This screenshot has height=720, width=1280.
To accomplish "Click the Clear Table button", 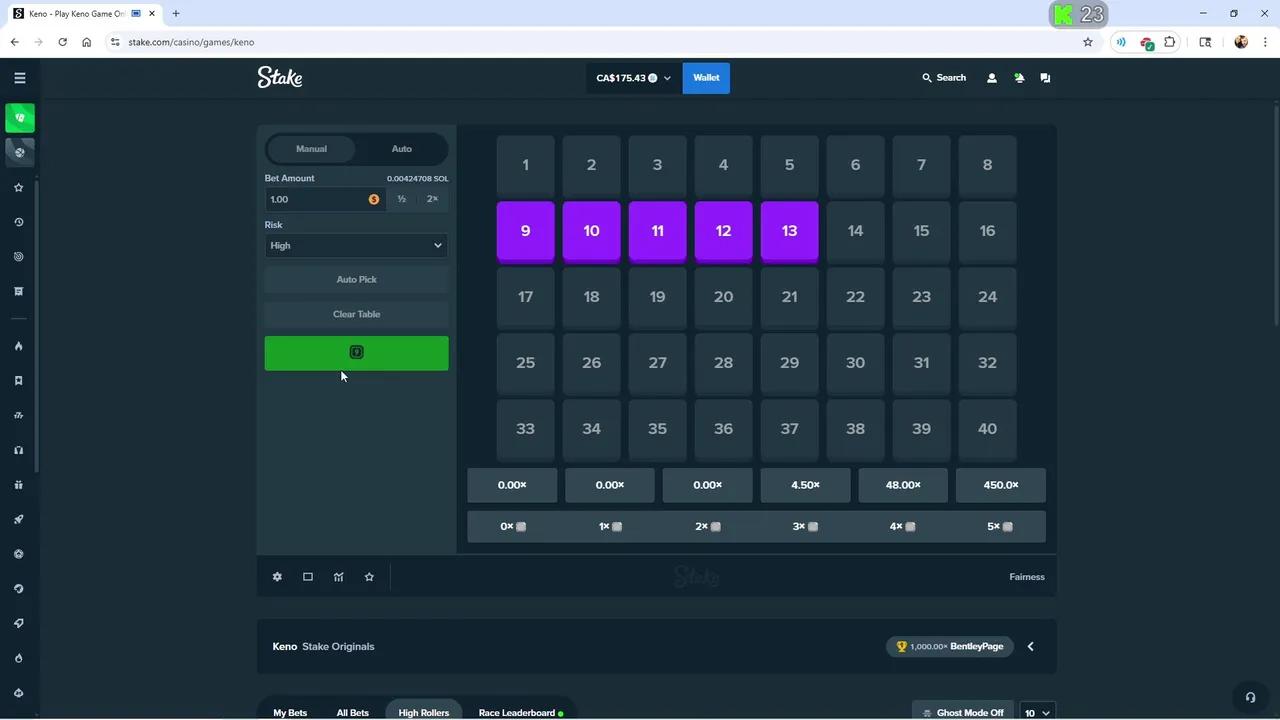I will [356, 314].
